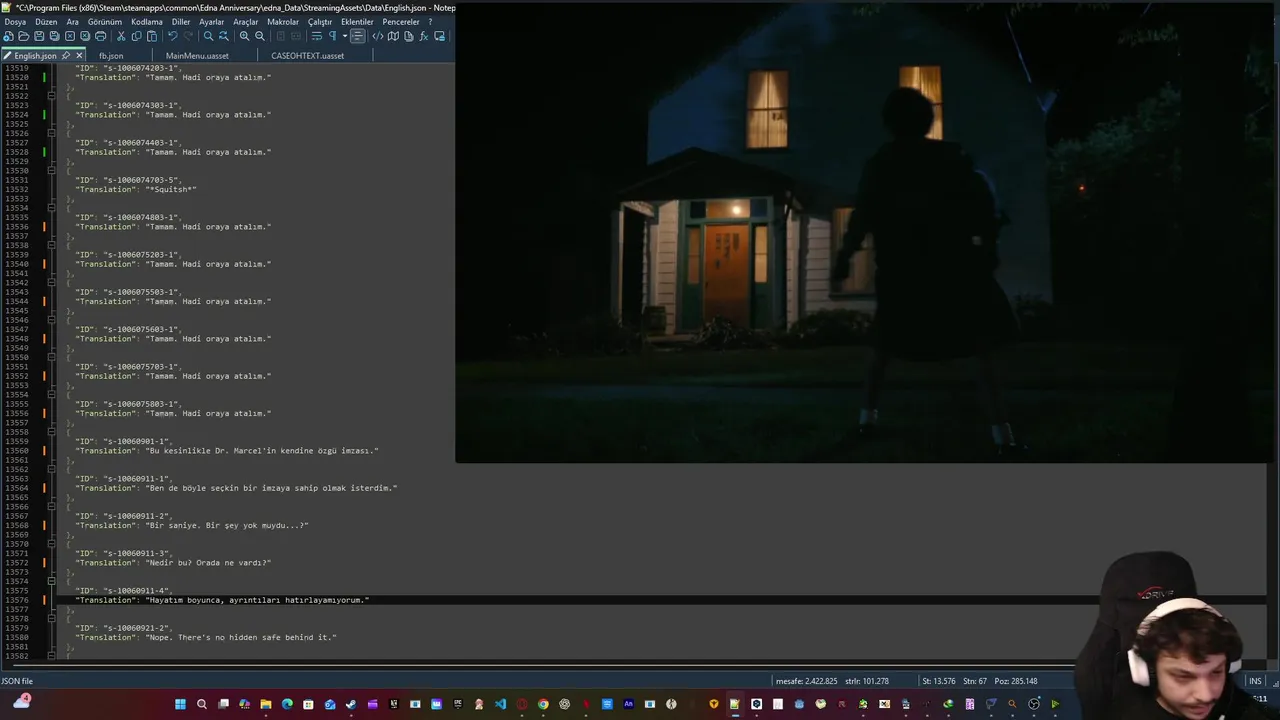The image size is (1280, 720).
Task: Click the Zoom In toolbar icon
Action: coord(244,36)
